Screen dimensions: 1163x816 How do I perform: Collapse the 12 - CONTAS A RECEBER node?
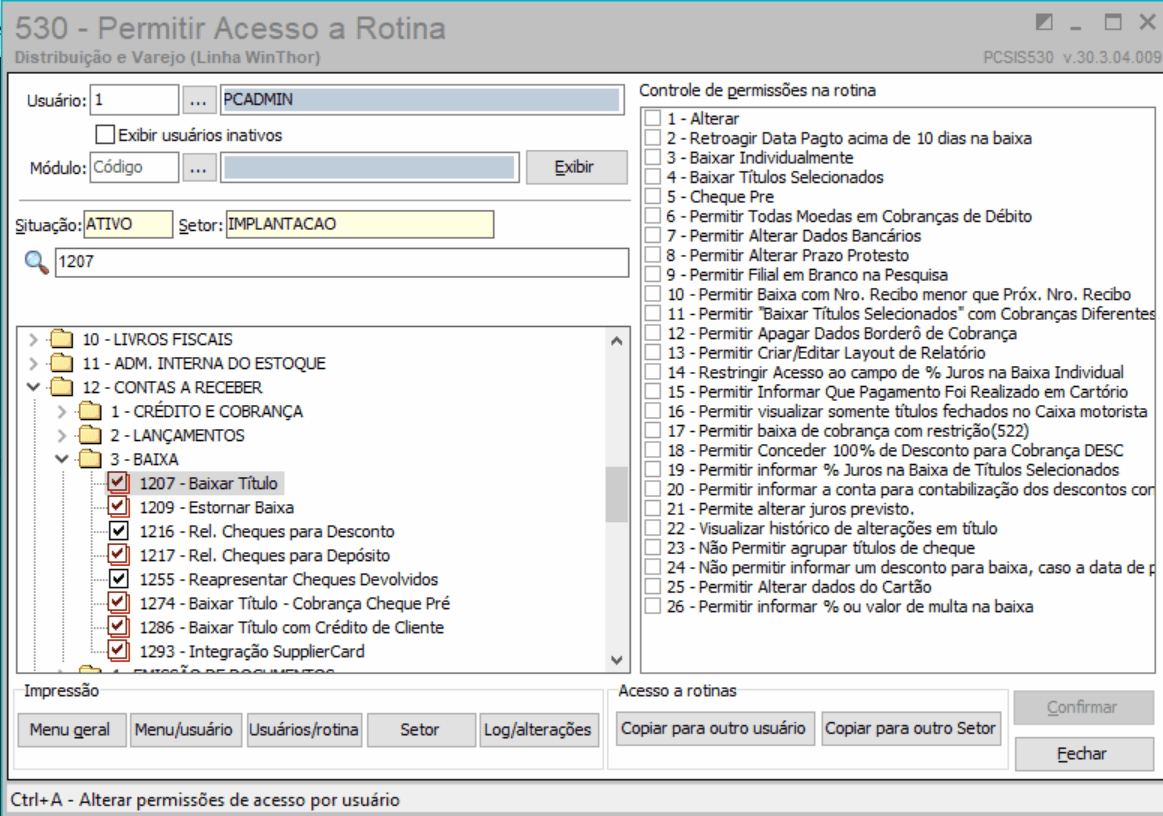tap(33, 387)
